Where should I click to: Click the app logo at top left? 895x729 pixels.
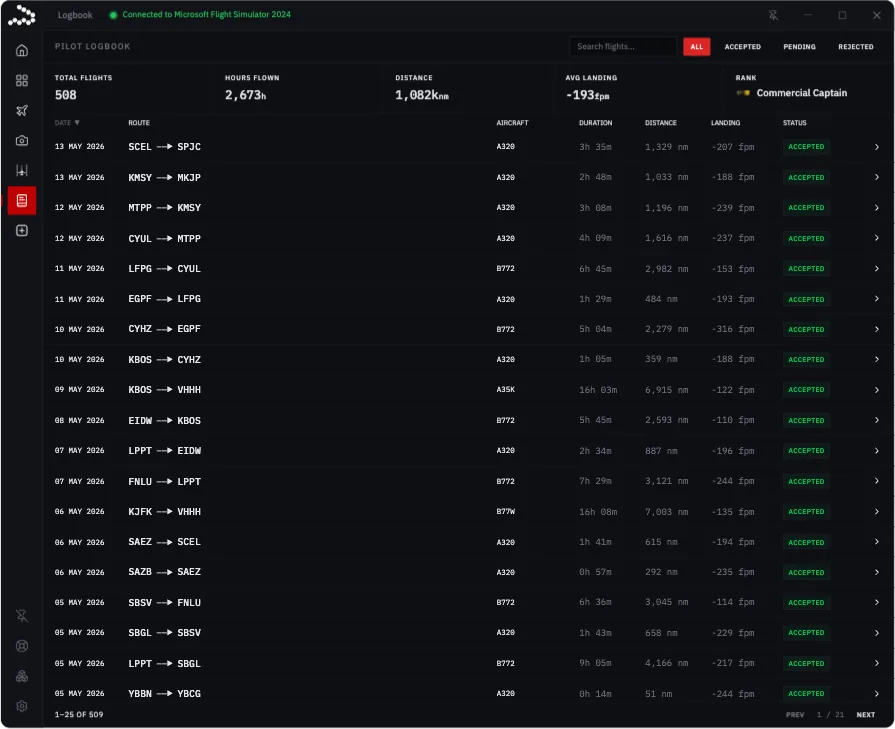(x=22, y=15)
